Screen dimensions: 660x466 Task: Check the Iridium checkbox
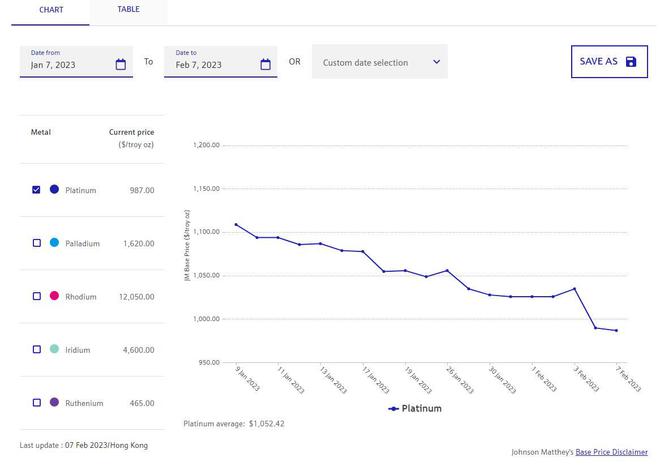[37, 350]
